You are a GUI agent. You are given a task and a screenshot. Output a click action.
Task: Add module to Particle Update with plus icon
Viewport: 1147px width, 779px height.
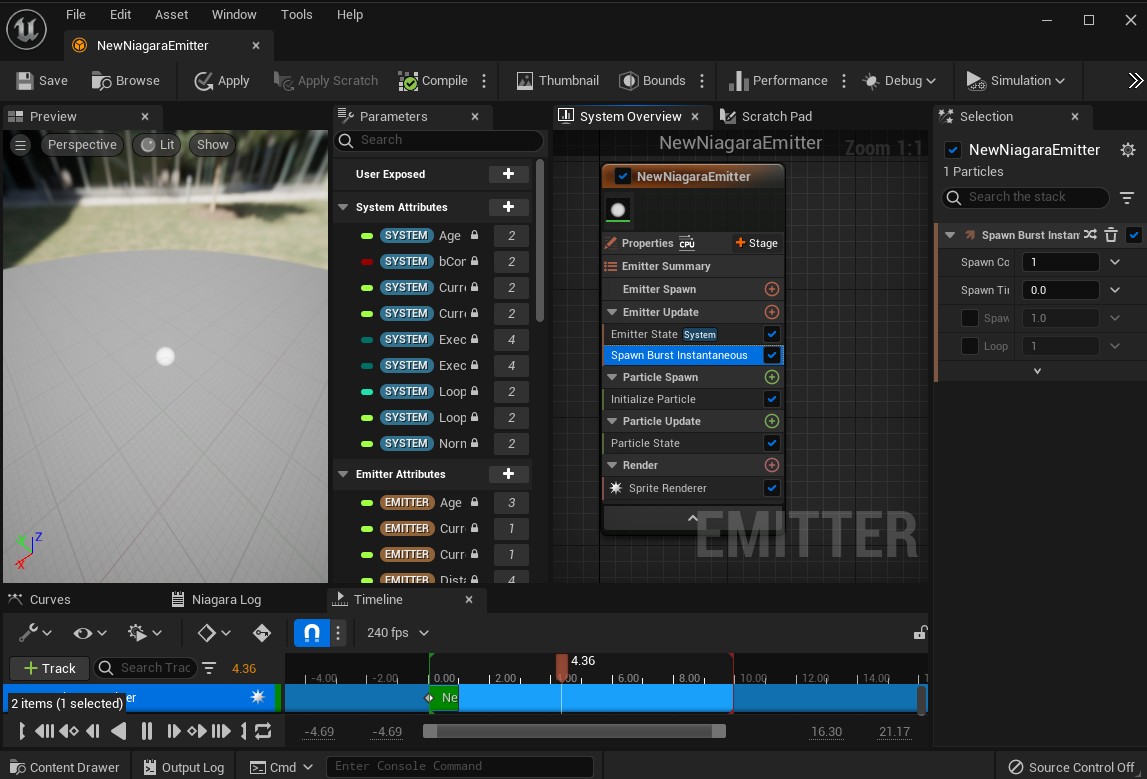click(772, 421)
